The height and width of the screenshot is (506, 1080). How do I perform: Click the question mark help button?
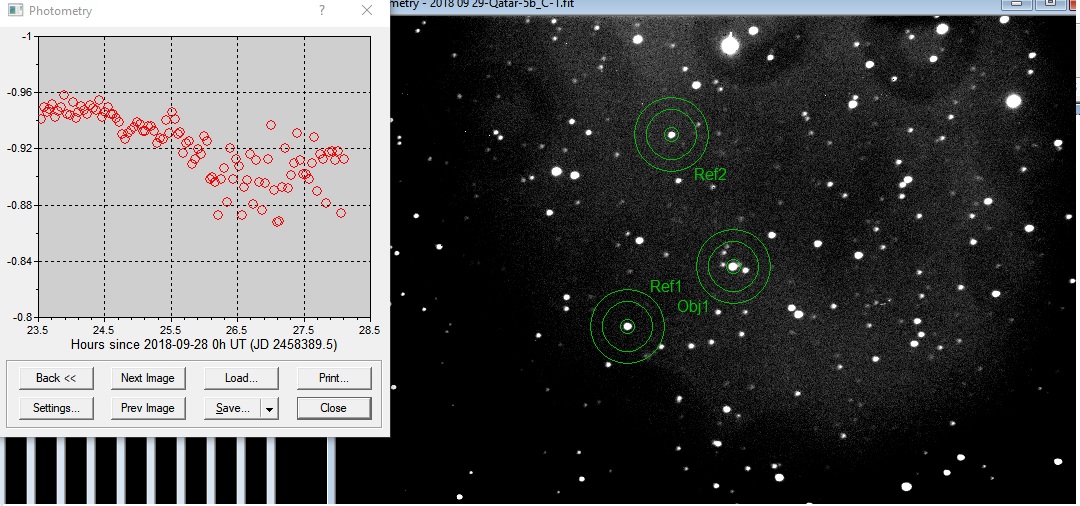(321, 11)
